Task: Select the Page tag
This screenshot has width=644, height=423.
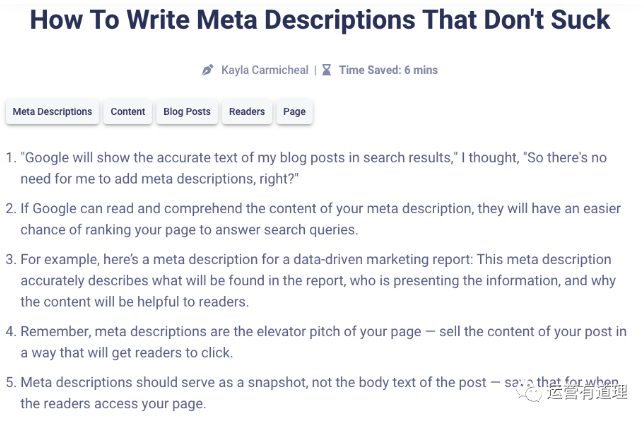Action: pyautogui.click(x=294, y=112)
